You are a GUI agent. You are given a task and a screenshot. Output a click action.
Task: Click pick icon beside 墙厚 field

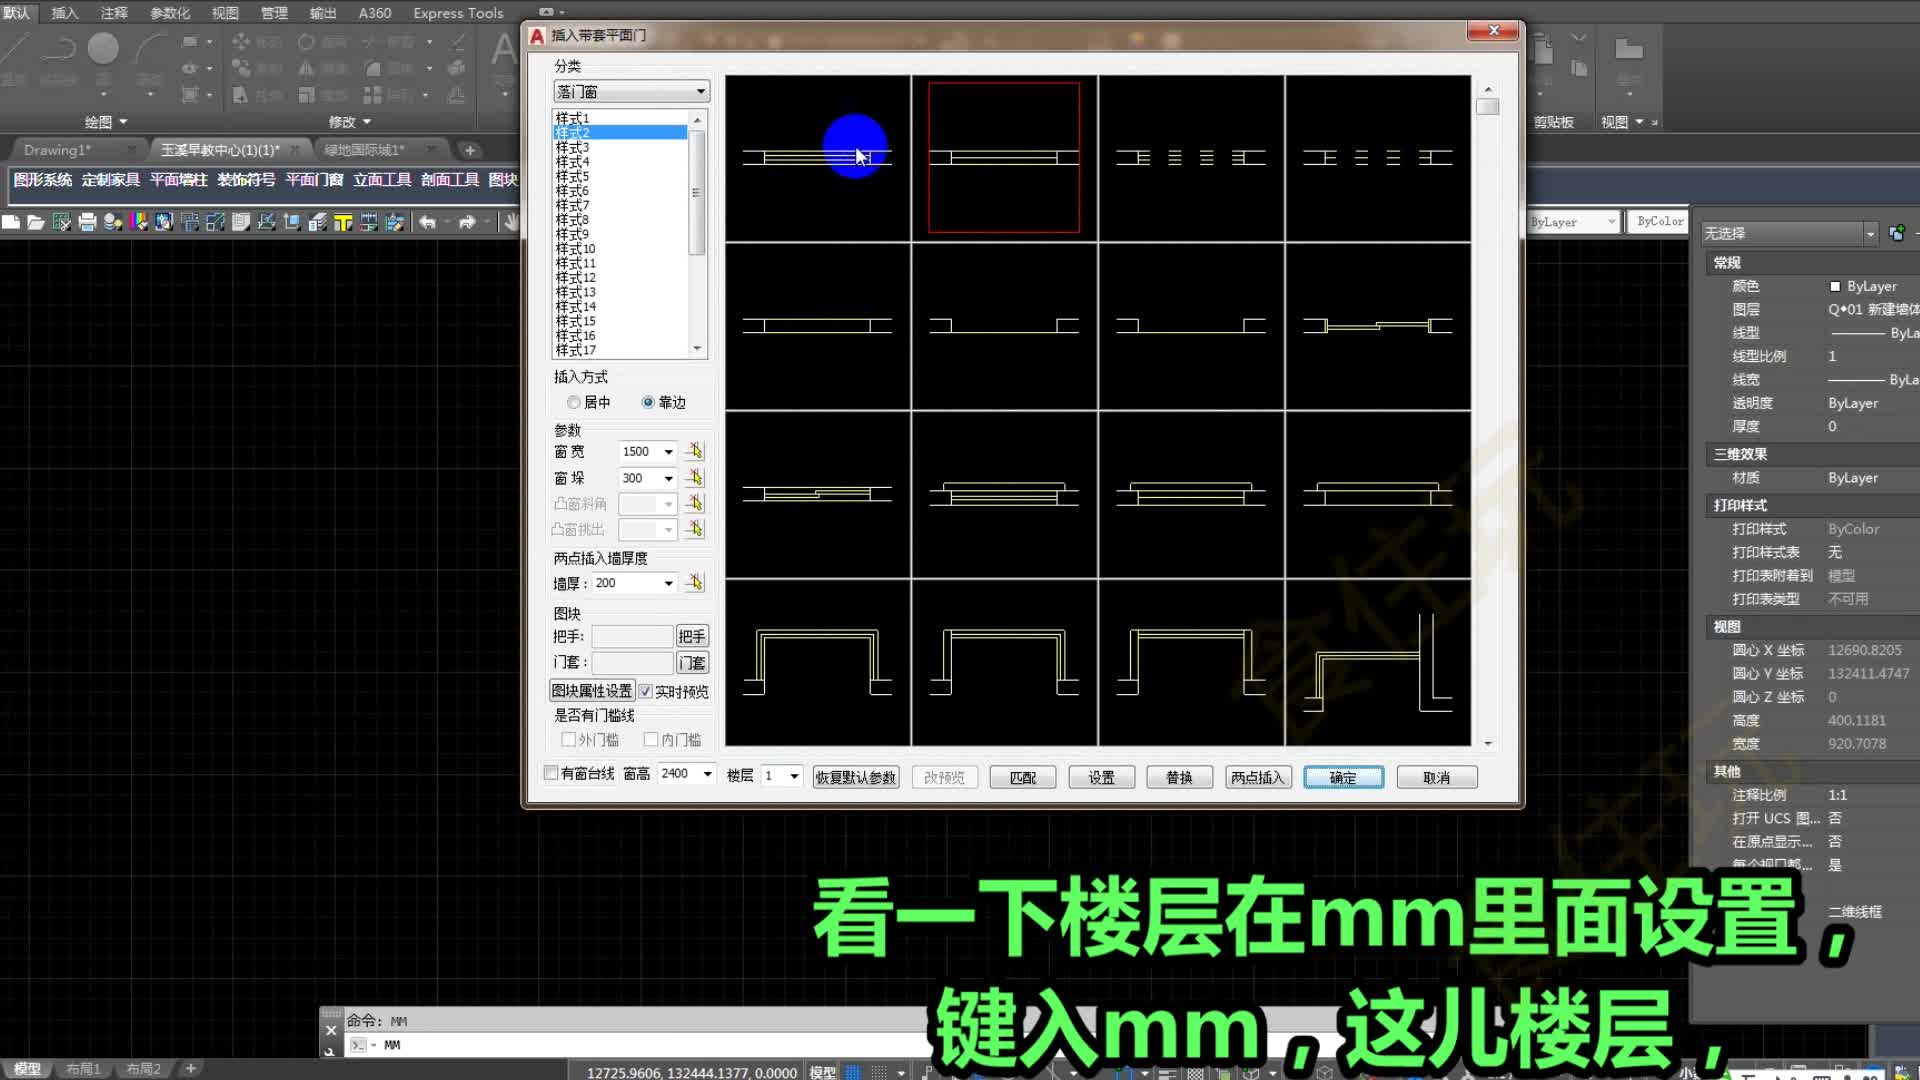694,583
